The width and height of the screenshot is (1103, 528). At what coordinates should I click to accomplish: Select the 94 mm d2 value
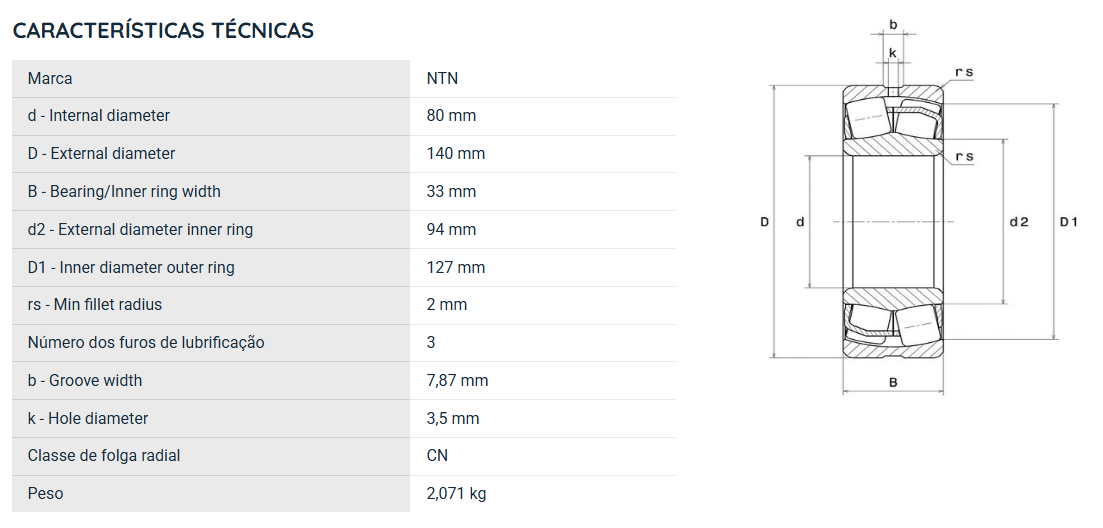coord(451,229)
